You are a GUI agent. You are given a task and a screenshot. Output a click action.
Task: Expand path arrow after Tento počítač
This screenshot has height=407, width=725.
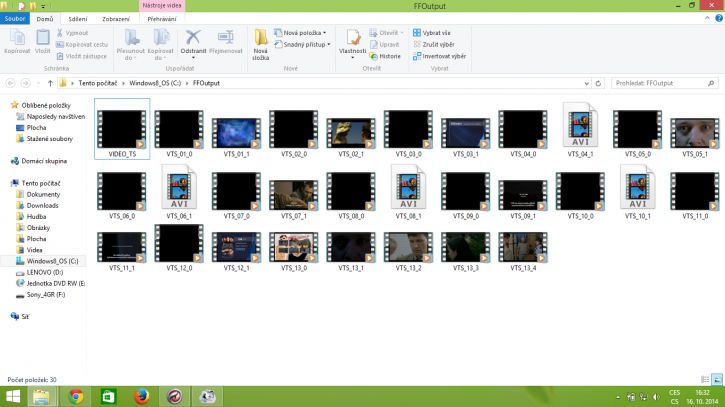(123, 83)
